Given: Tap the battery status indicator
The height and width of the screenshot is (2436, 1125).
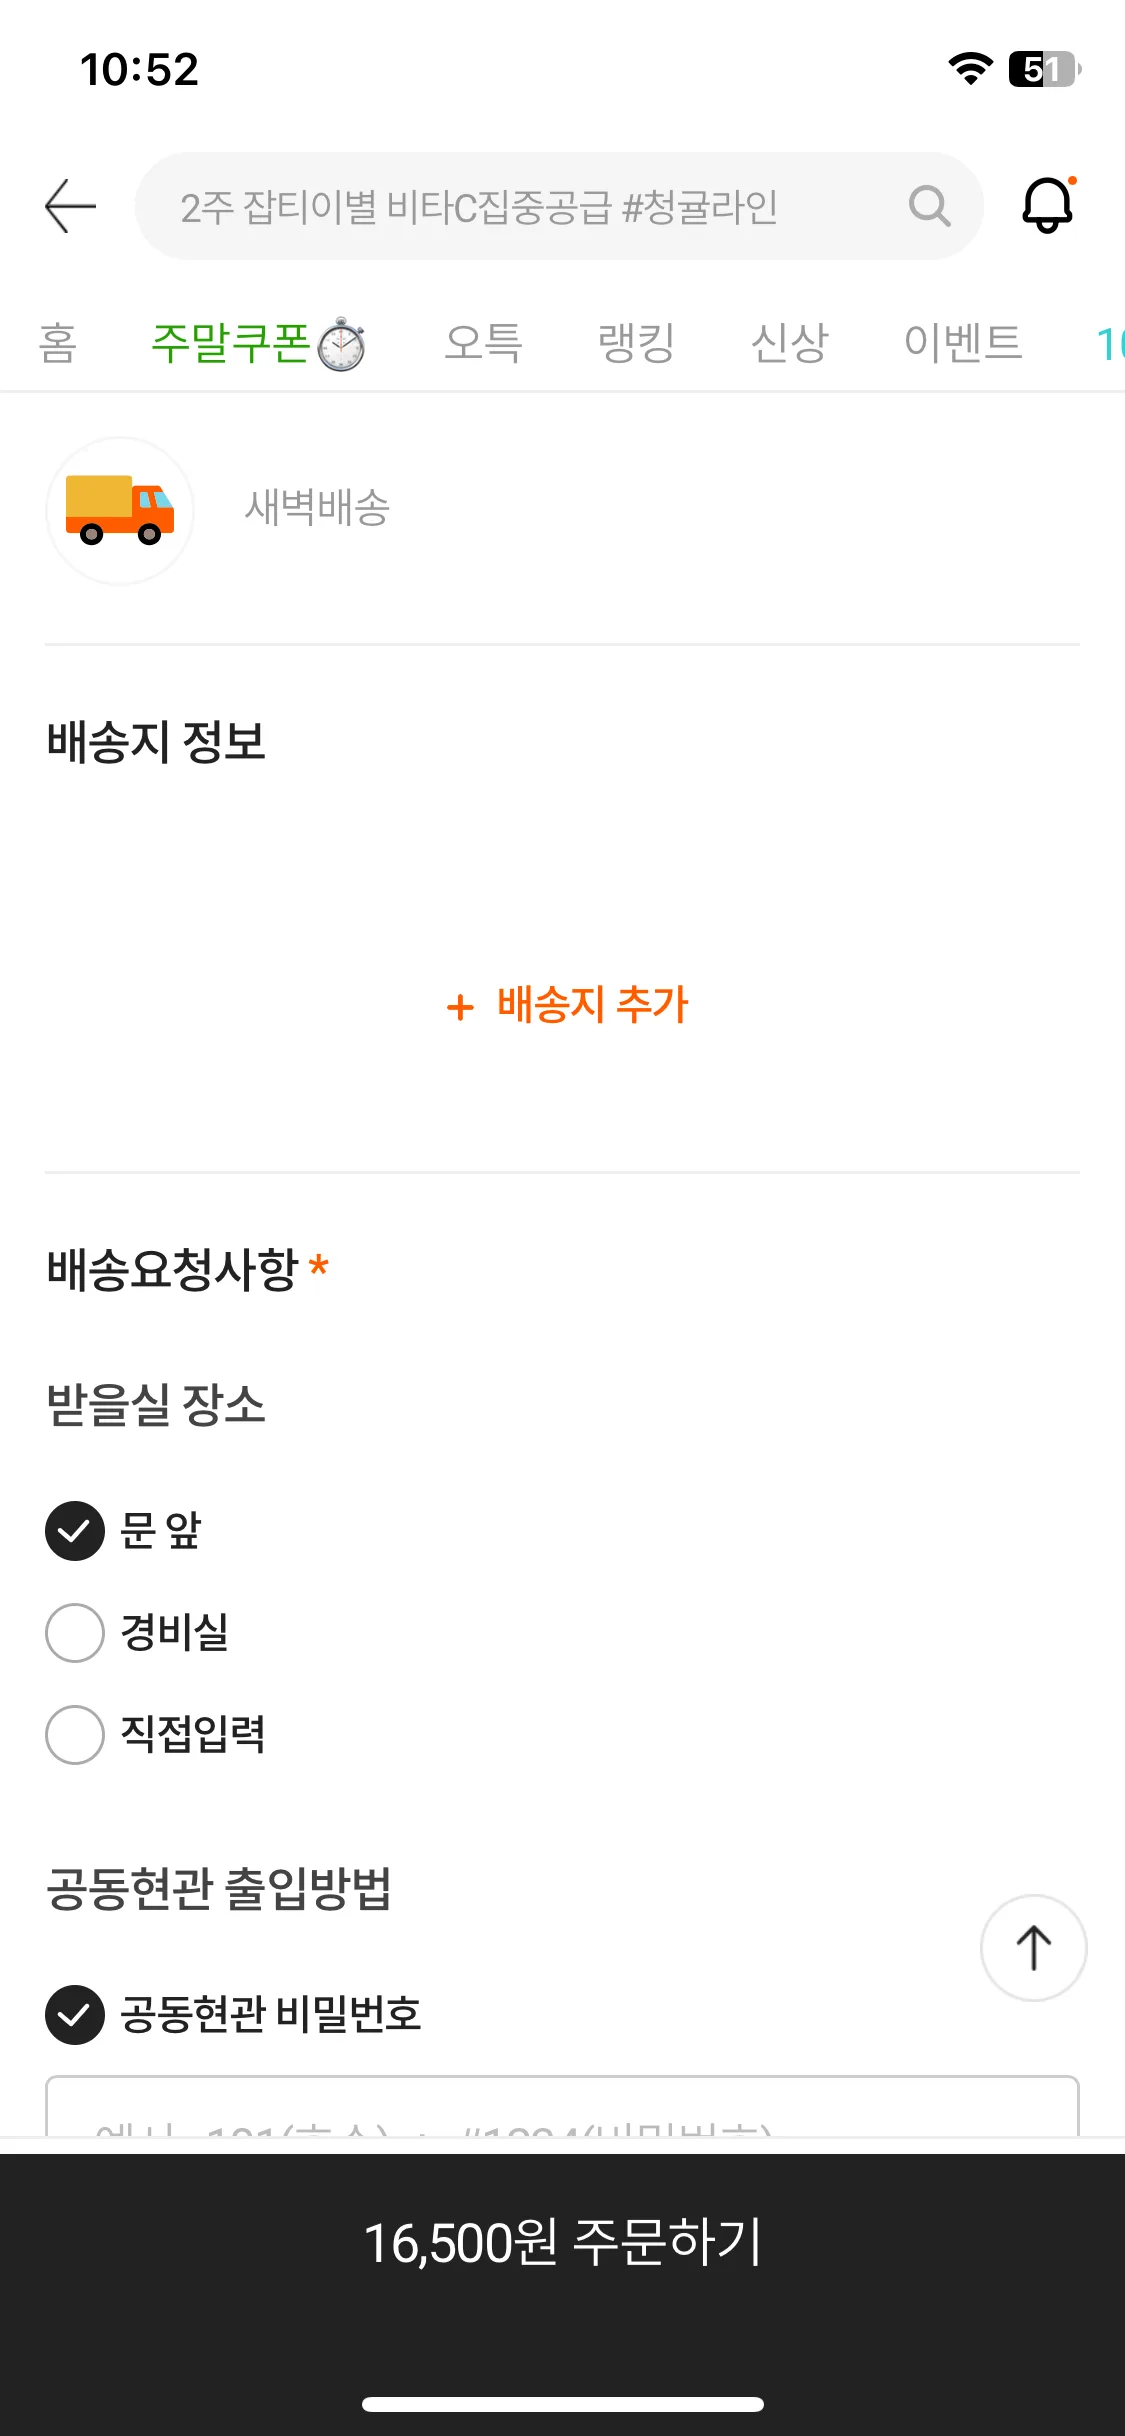Looking at the screenshot, I should coord(1045,69).
